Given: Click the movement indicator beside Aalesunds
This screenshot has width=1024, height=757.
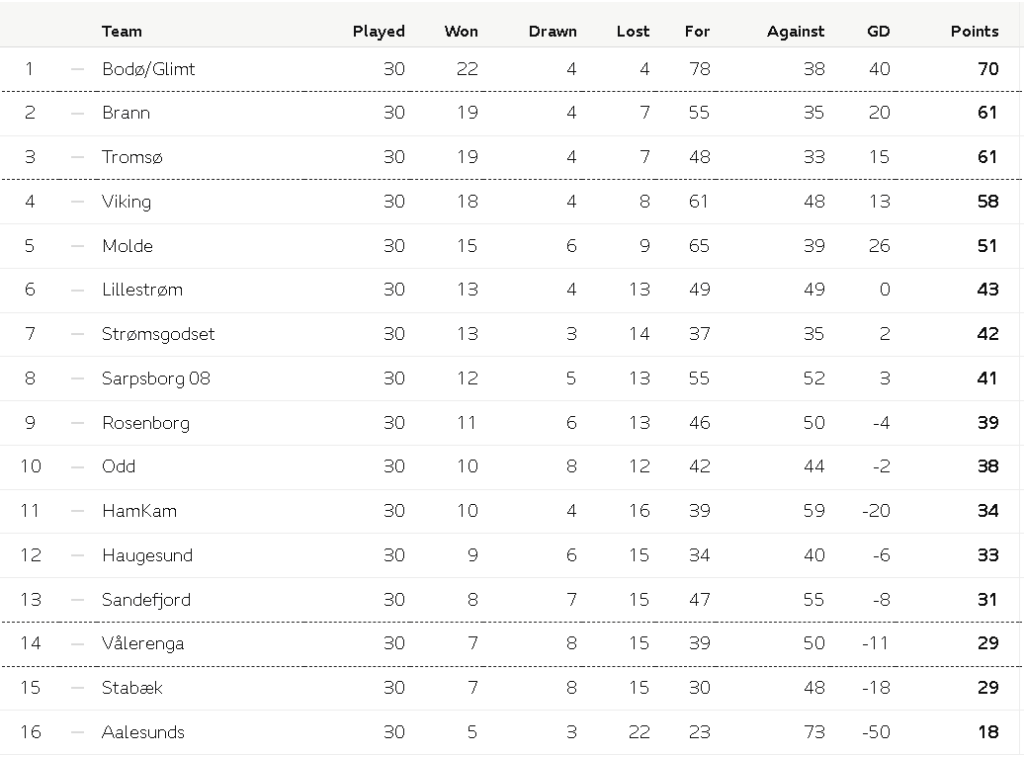Looking at the screenshot, I should [x=78, y=732].
